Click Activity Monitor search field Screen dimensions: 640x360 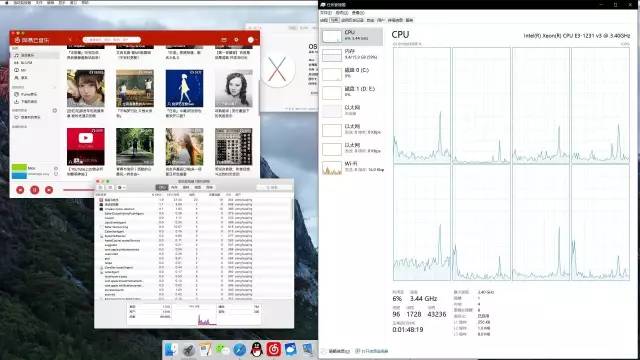tap(274, 187)
